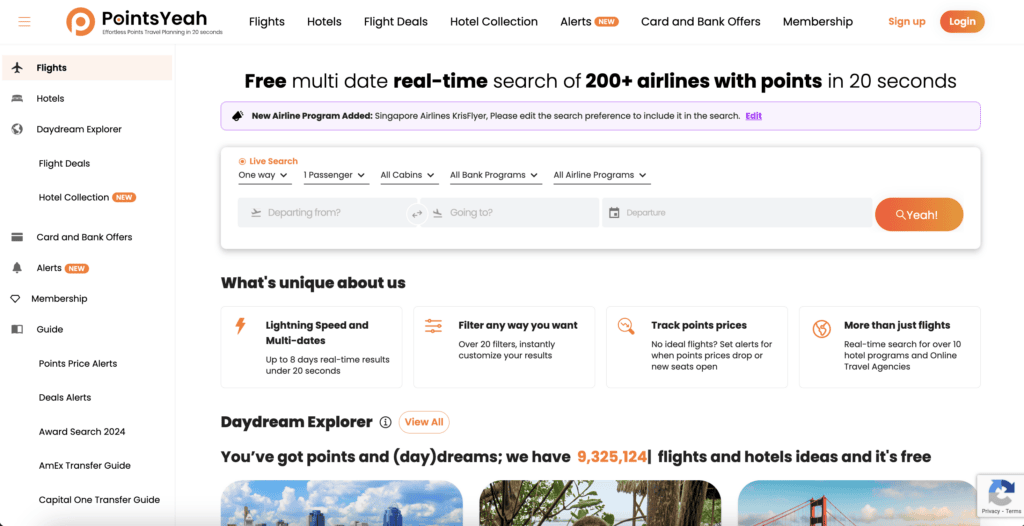Expand the All Cabins dropdown

[408, 175]
